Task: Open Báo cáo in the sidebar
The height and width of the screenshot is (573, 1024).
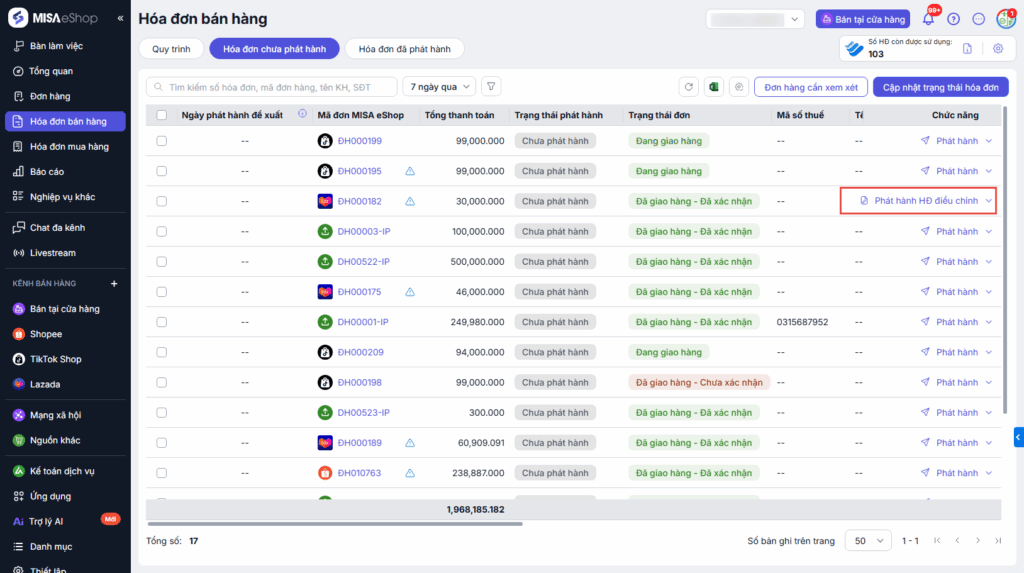Action: tap(47, 172)
